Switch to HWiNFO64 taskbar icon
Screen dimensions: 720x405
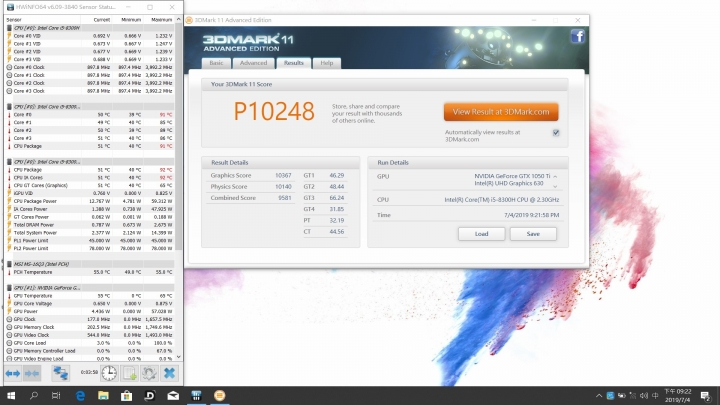(x=196, y=395)
